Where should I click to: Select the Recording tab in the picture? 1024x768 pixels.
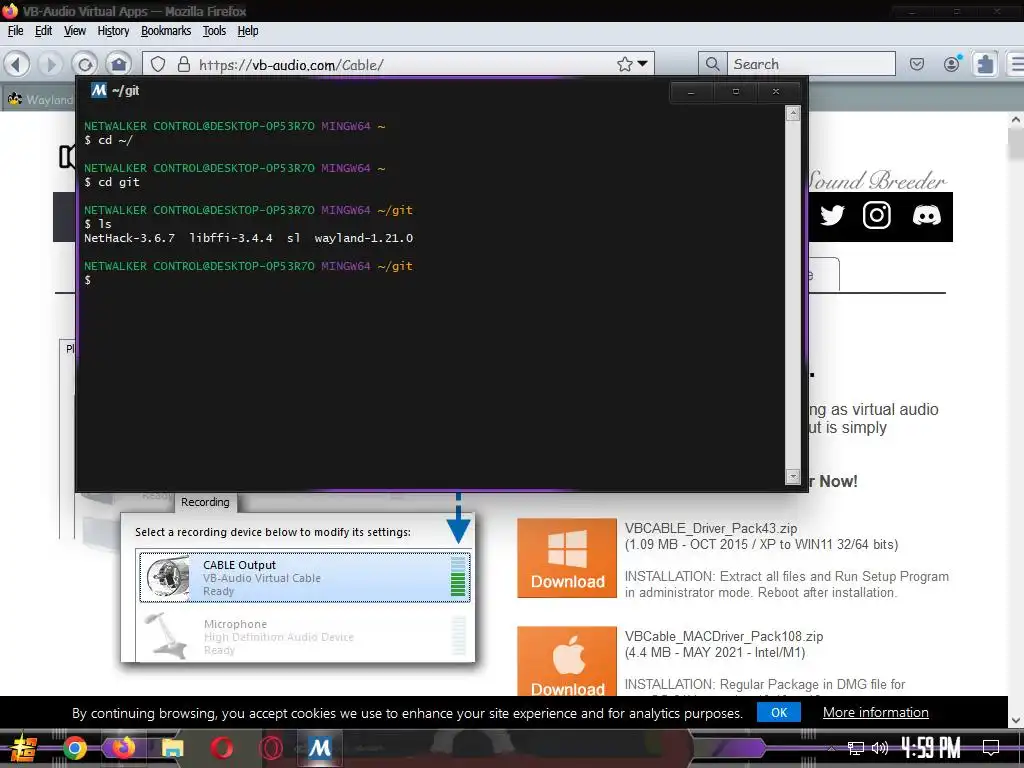coord(205,502)
